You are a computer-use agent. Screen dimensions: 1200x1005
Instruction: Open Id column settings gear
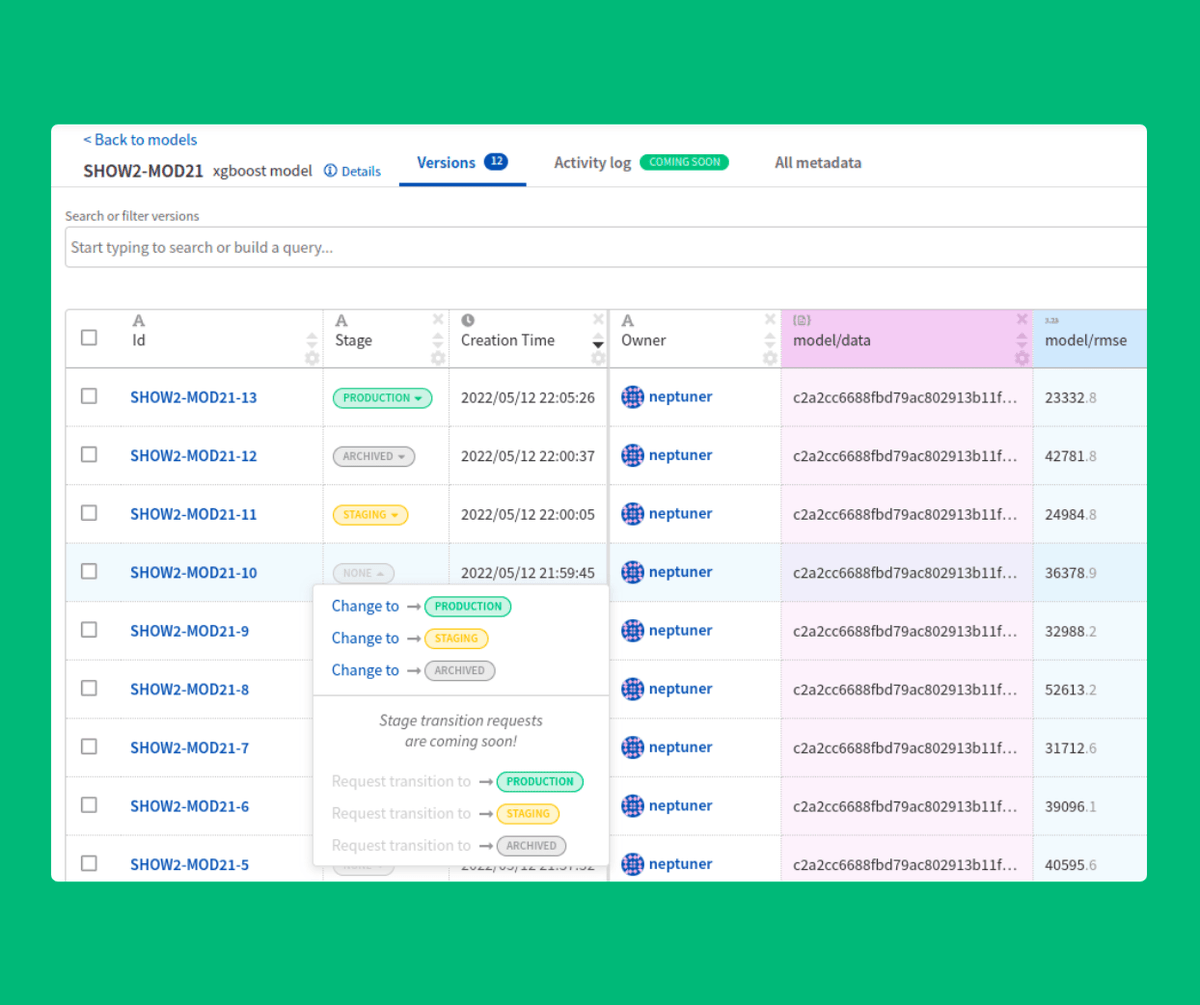pos(312,358)
